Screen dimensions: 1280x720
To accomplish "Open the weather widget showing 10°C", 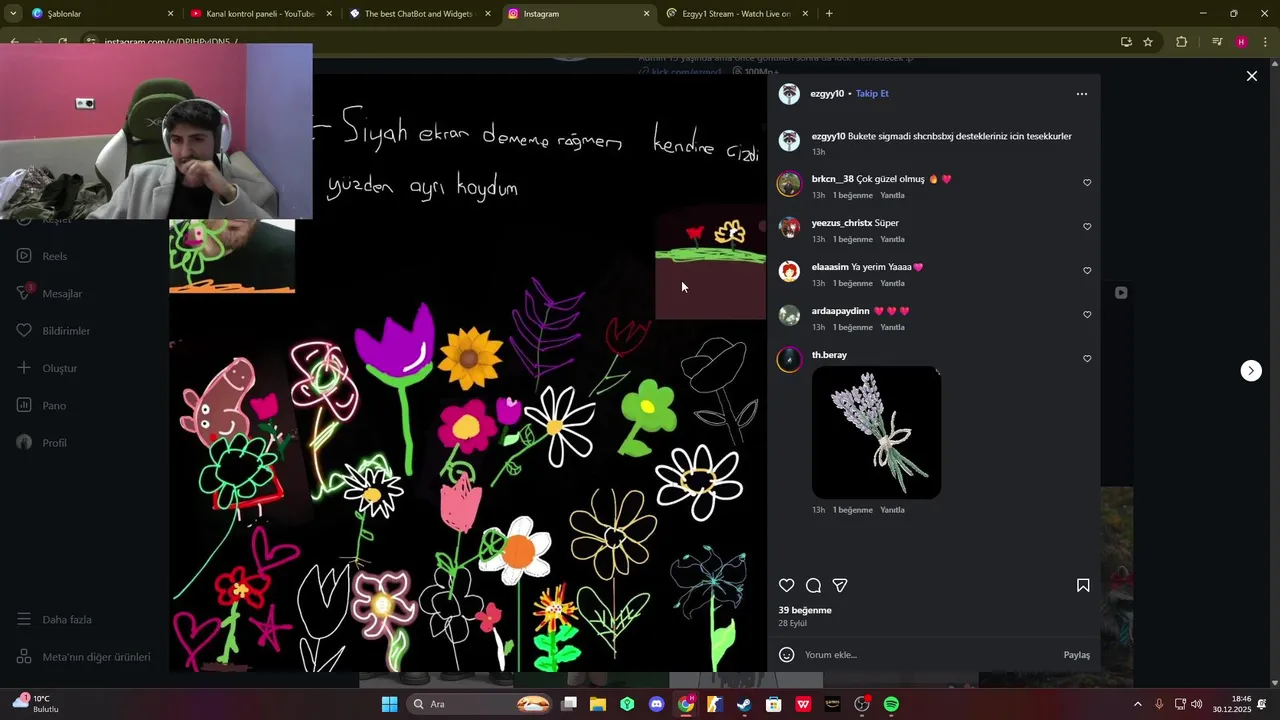I will [36, 704].
